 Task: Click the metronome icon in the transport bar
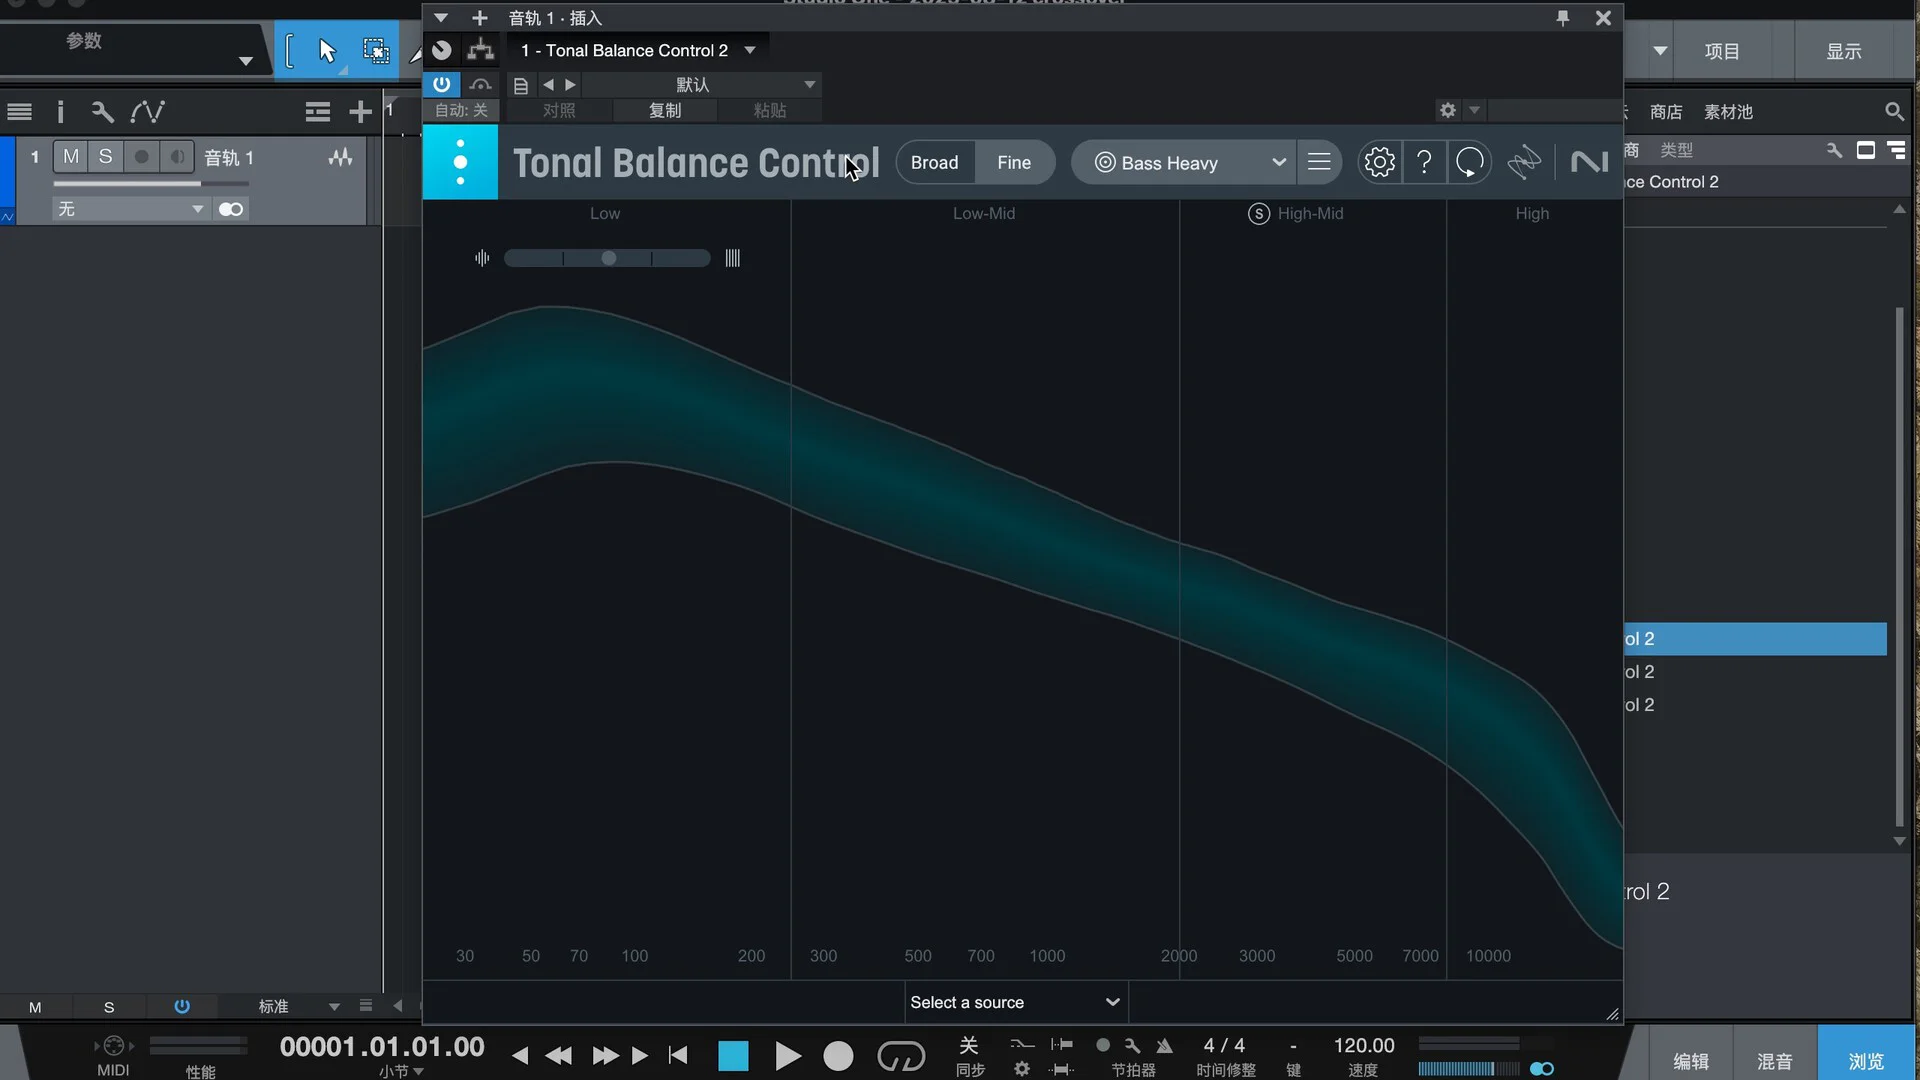(1165, 1046)
